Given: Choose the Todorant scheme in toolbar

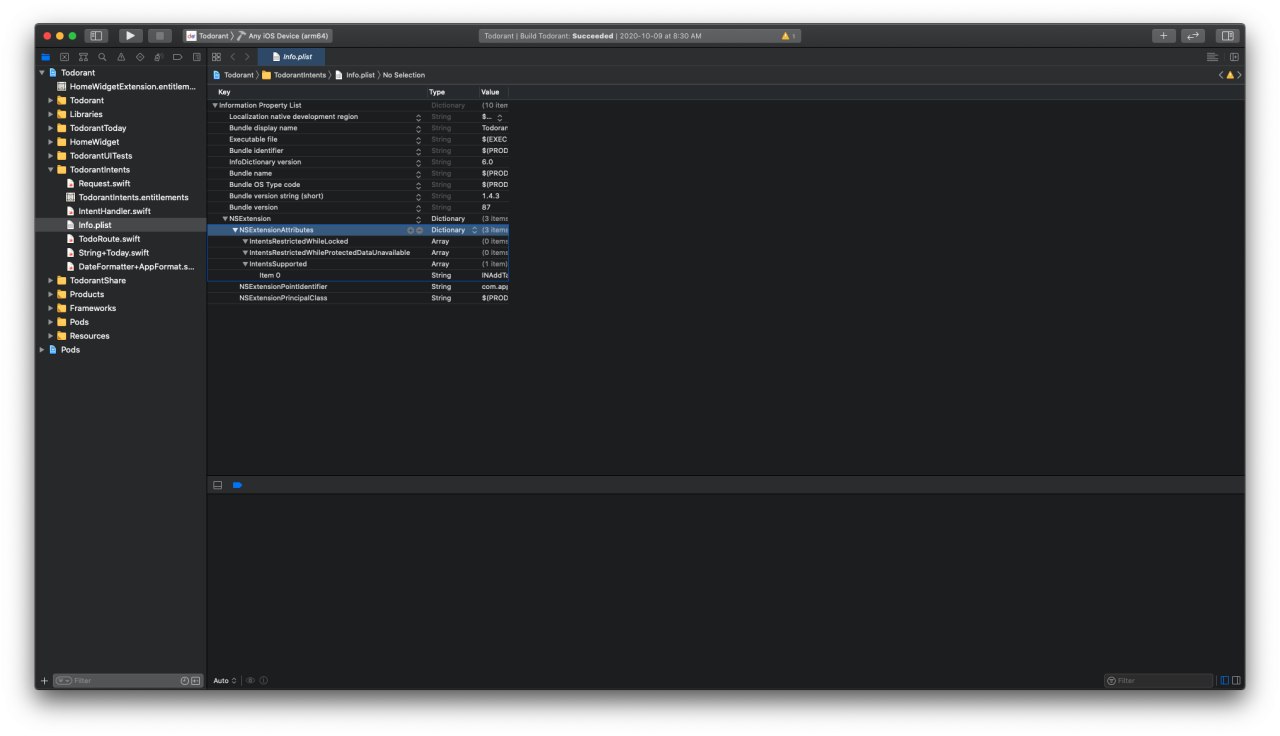Looking at the screenshot, I should [208, 36].
